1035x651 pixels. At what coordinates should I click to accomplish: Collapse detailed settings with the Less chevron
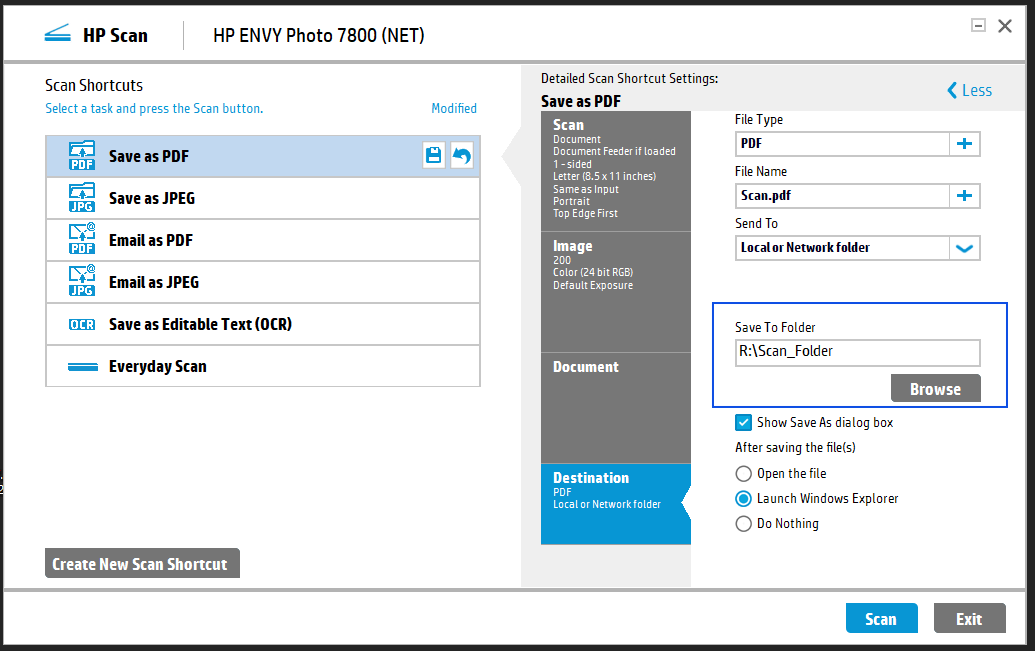pos(968,90)
